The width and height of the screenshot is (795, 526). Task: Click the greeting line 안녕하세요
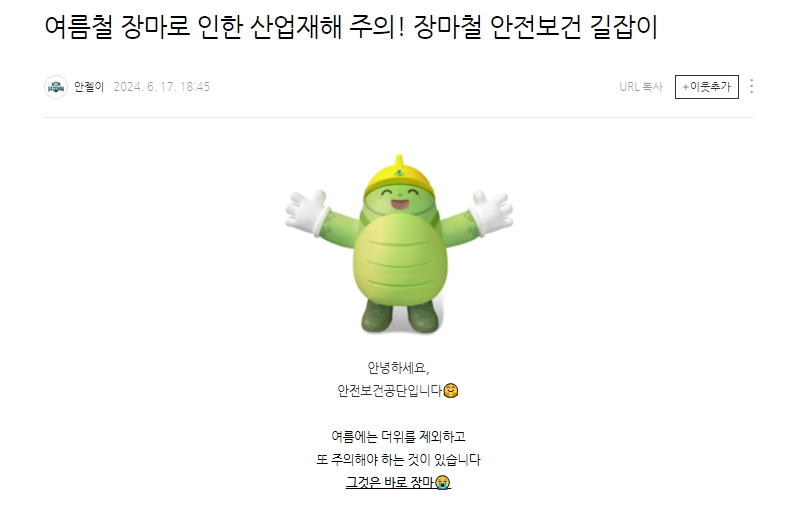[x=399, y=367]
